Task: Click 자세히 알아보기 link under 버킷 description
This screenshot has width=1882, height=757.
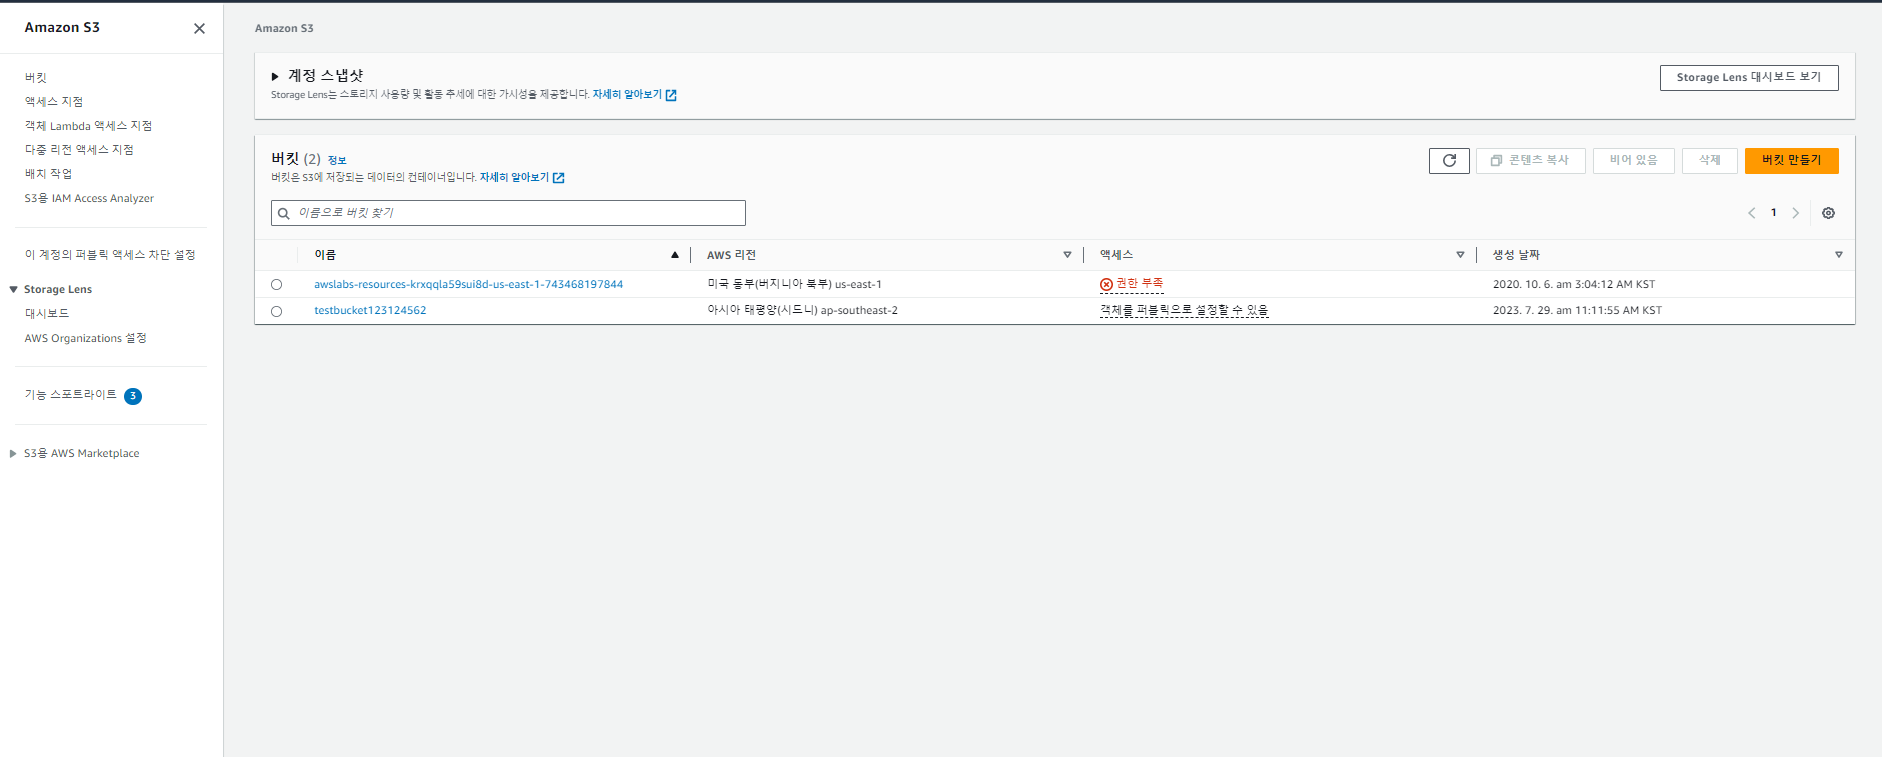Action: (x=514, y=178)
